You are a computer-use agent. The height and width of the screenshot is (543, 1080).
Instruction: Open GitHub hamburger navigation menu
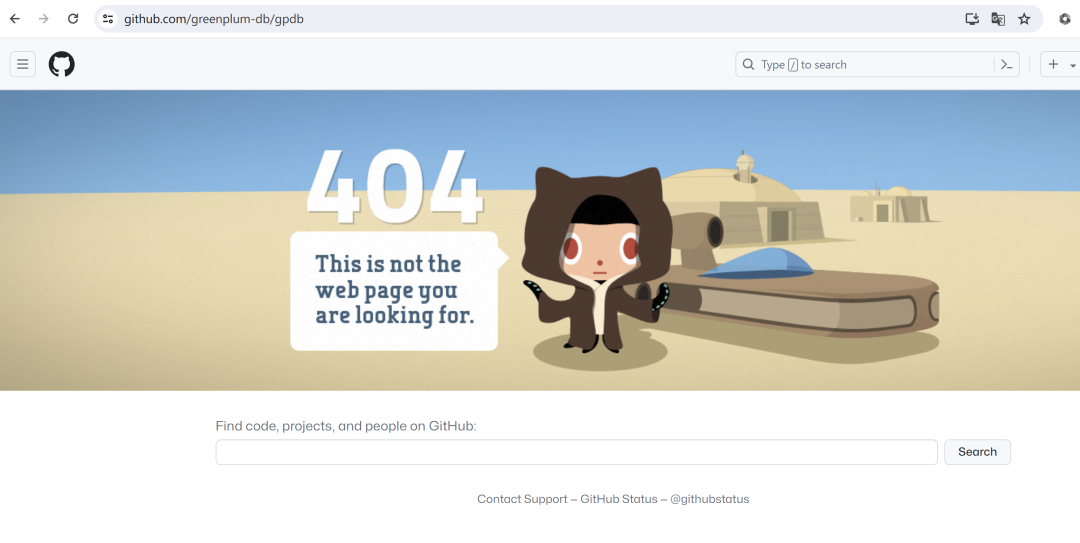[23, 64]
